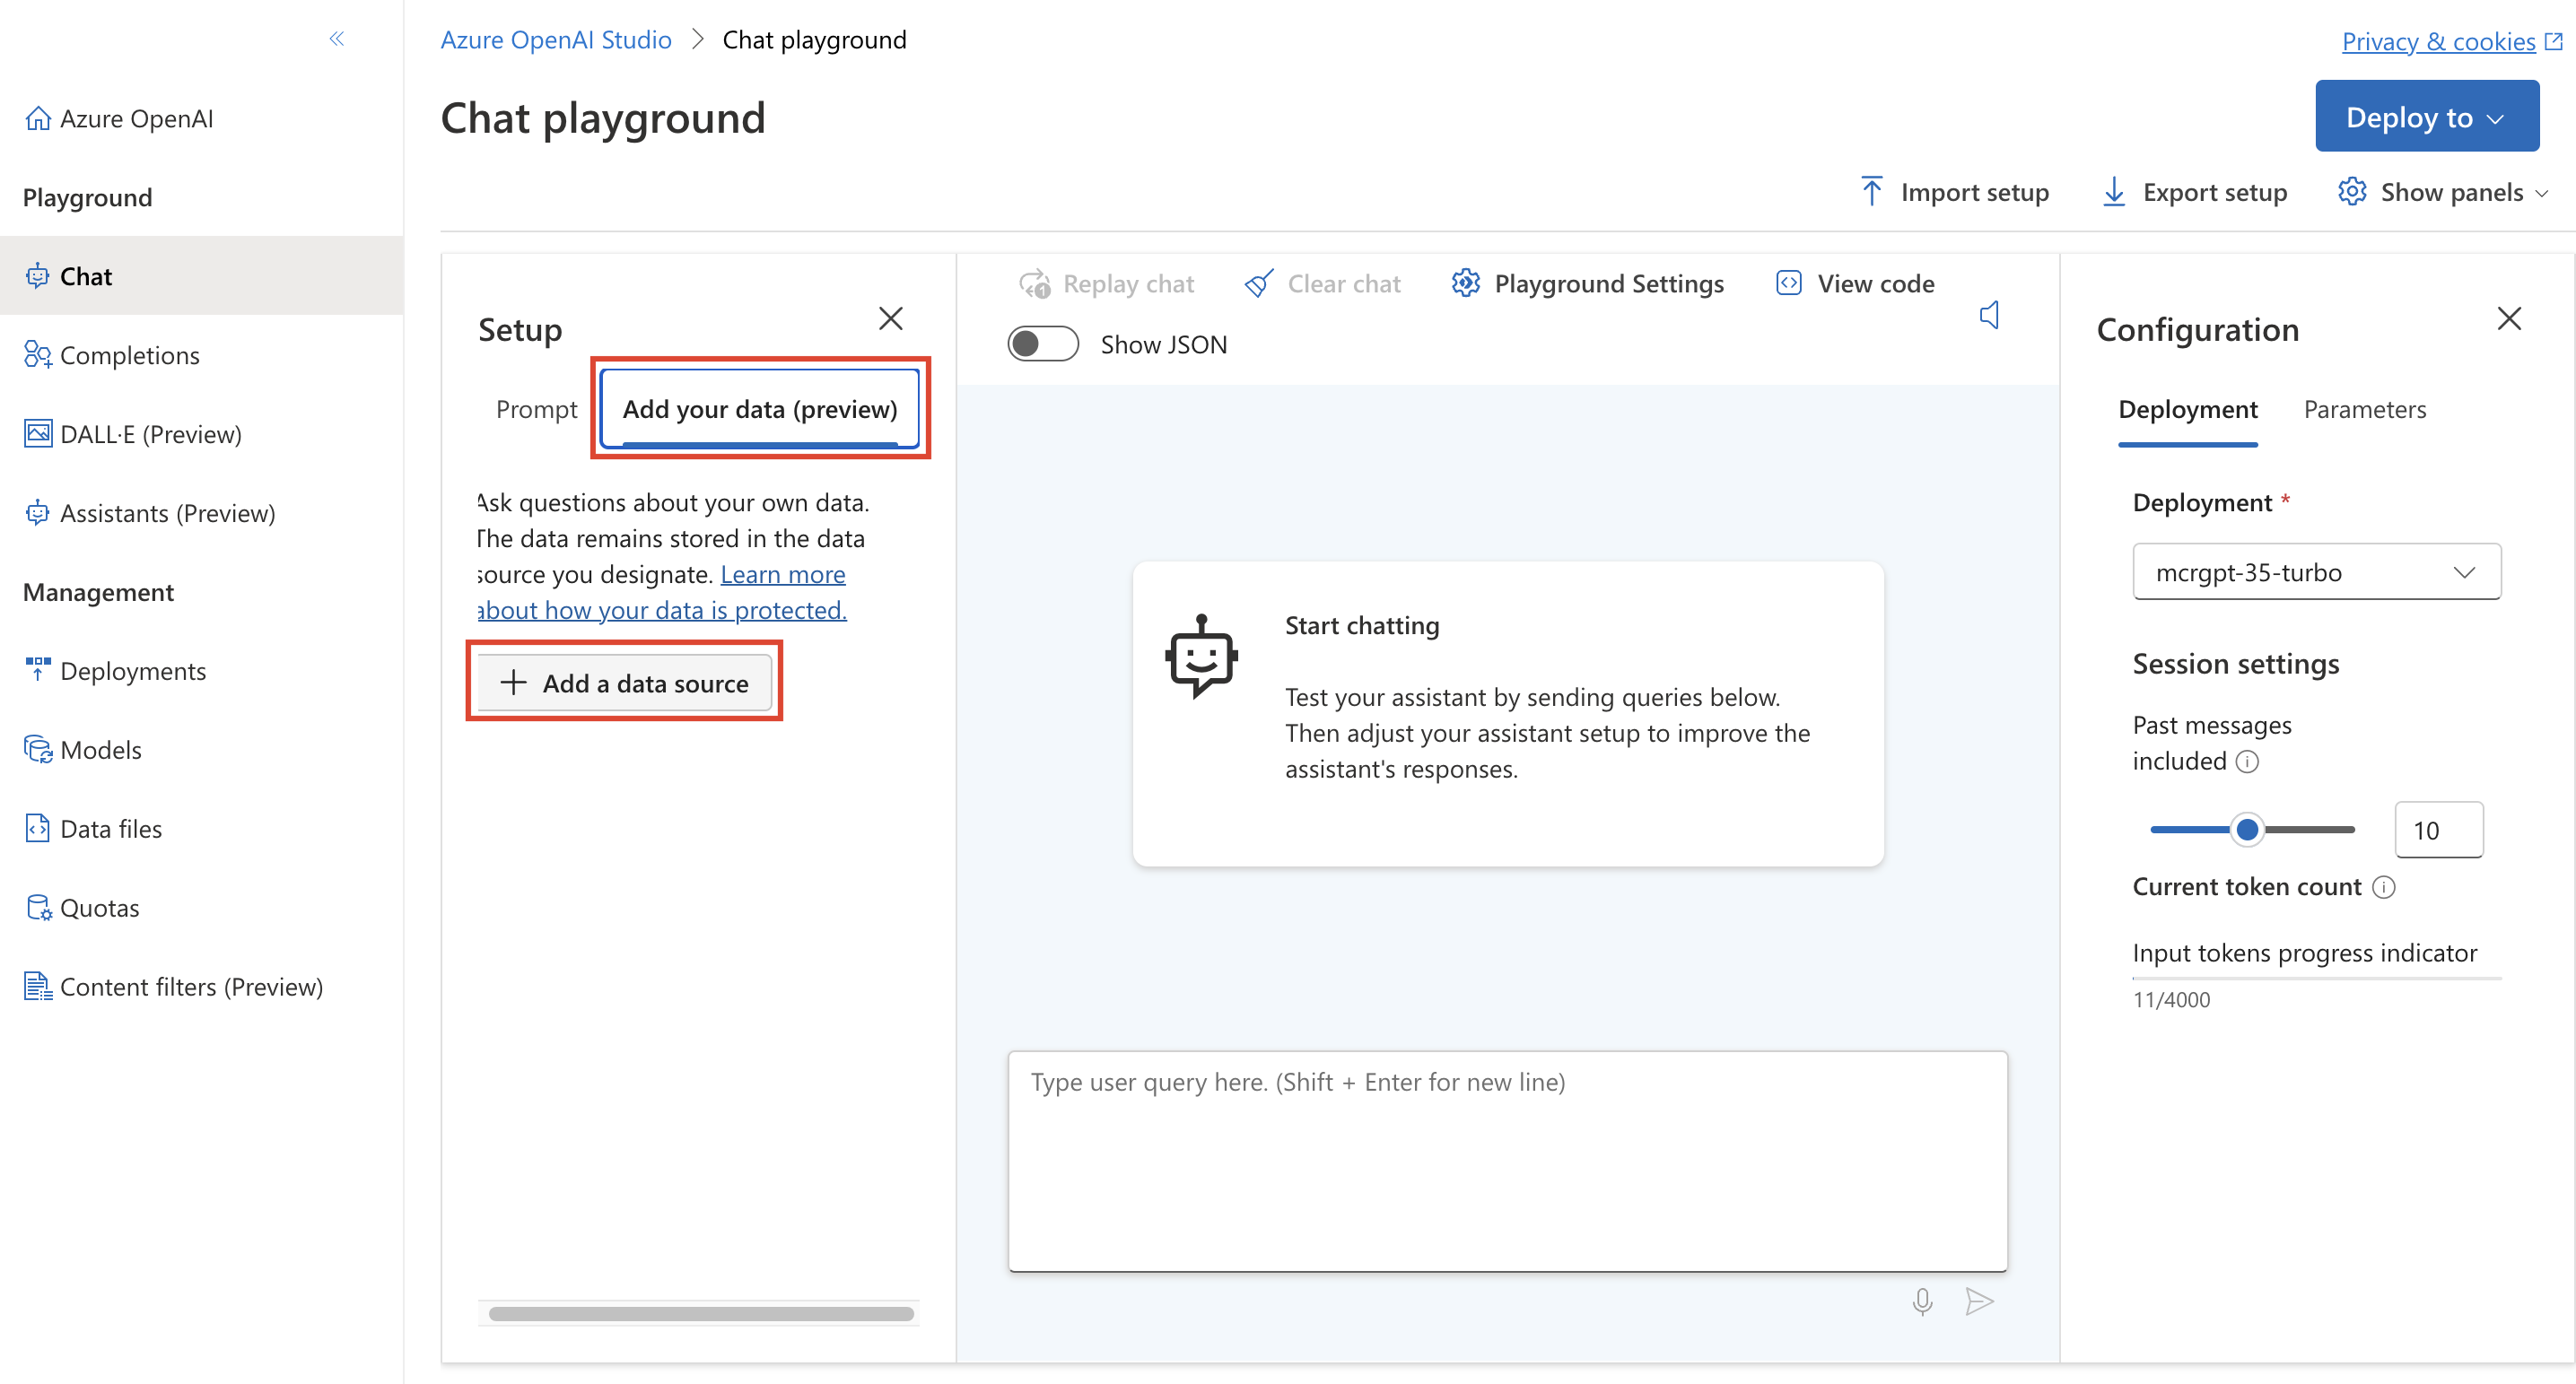This screenshot has height=1384, width=2576.
Task: Click the Playground Settings gear icon
Action: pyautogui.click(x=1466, y=284)
